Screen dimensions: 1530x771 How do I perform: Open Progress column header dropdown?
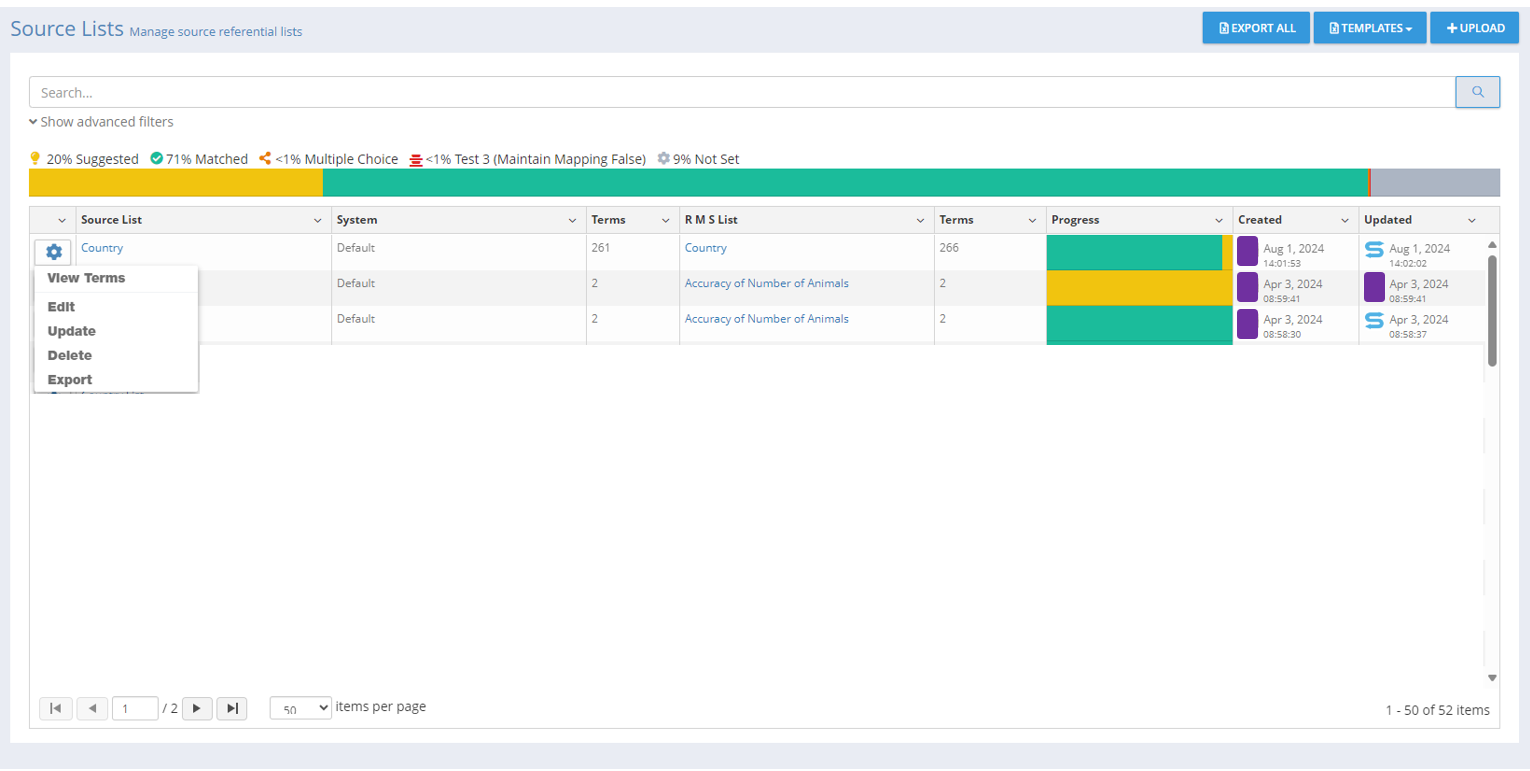click(1218, 220)
